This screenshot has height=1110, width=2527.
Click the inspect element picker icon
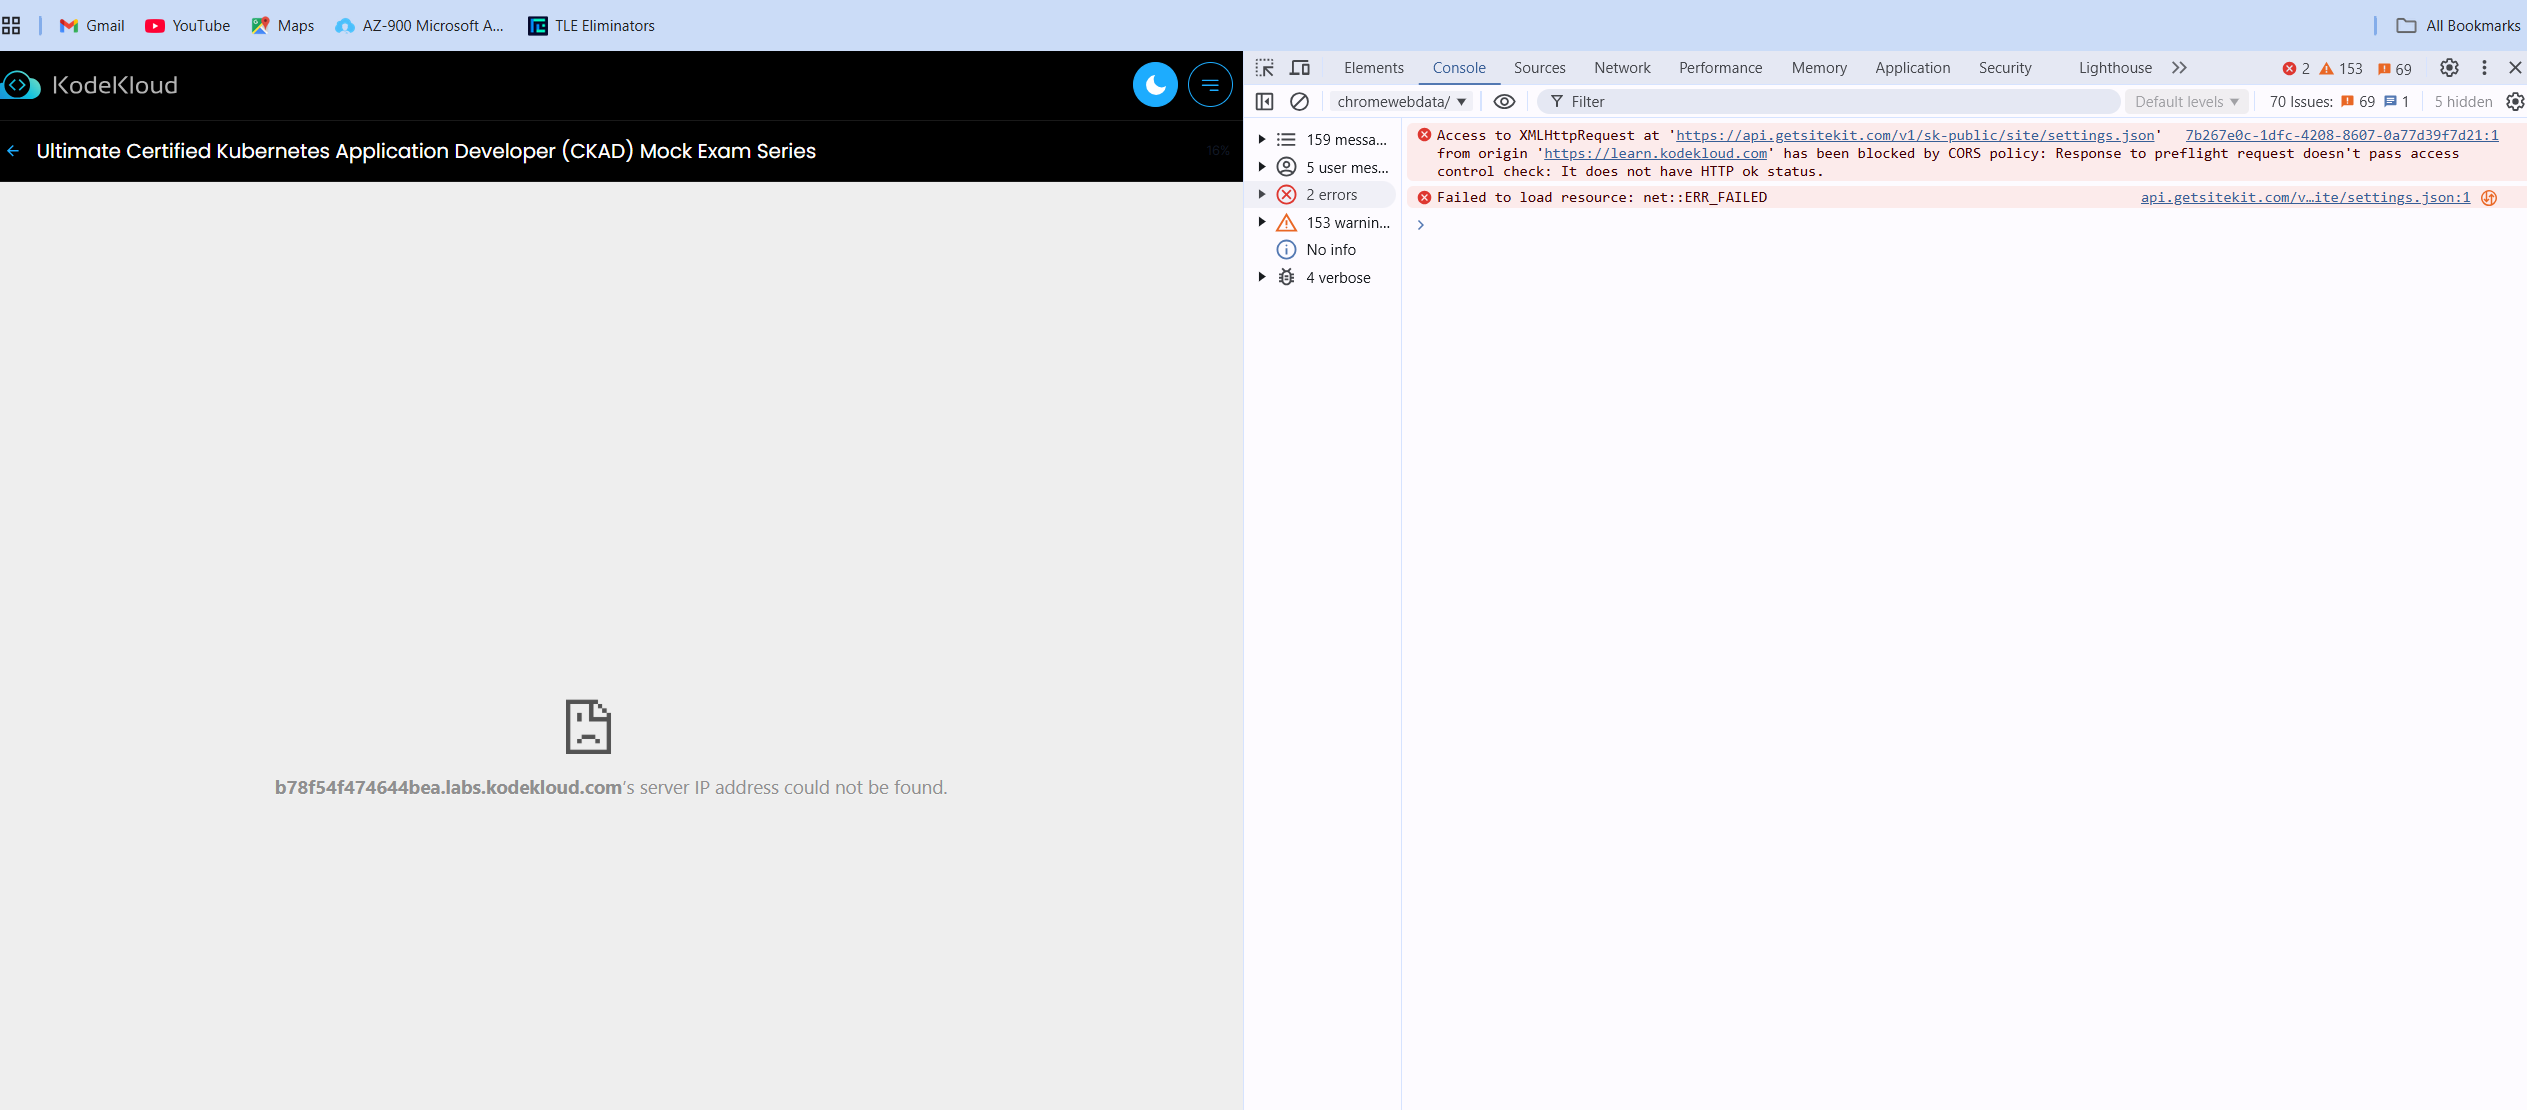coord(1265,68)
